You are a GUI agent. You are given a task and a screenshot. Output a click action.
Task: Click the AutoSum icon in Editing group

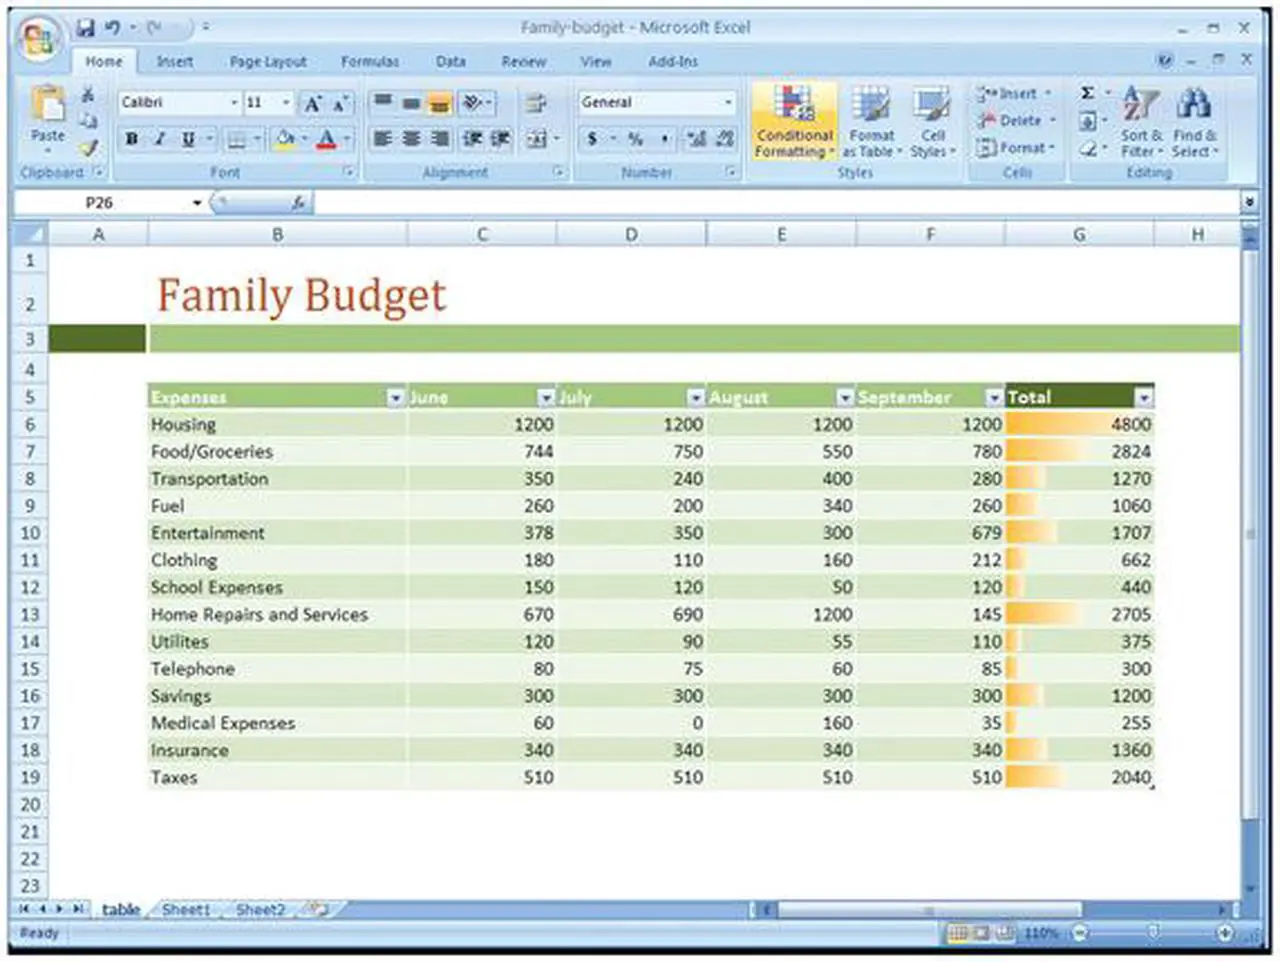tap(1085, 92)
